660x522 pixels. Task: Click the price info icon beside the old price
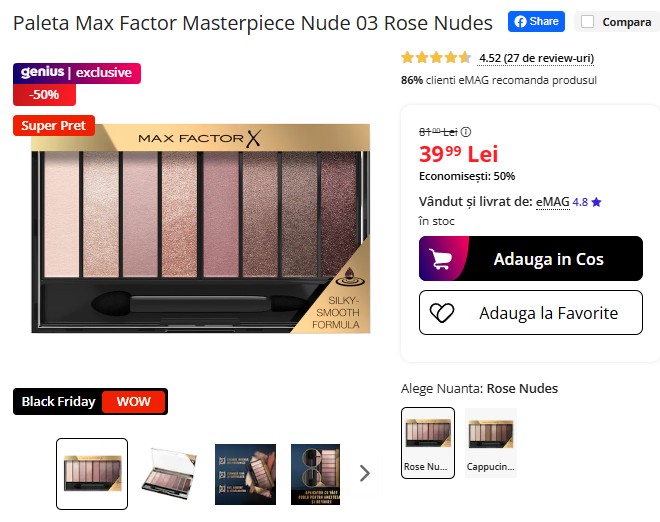coord(466,132)
